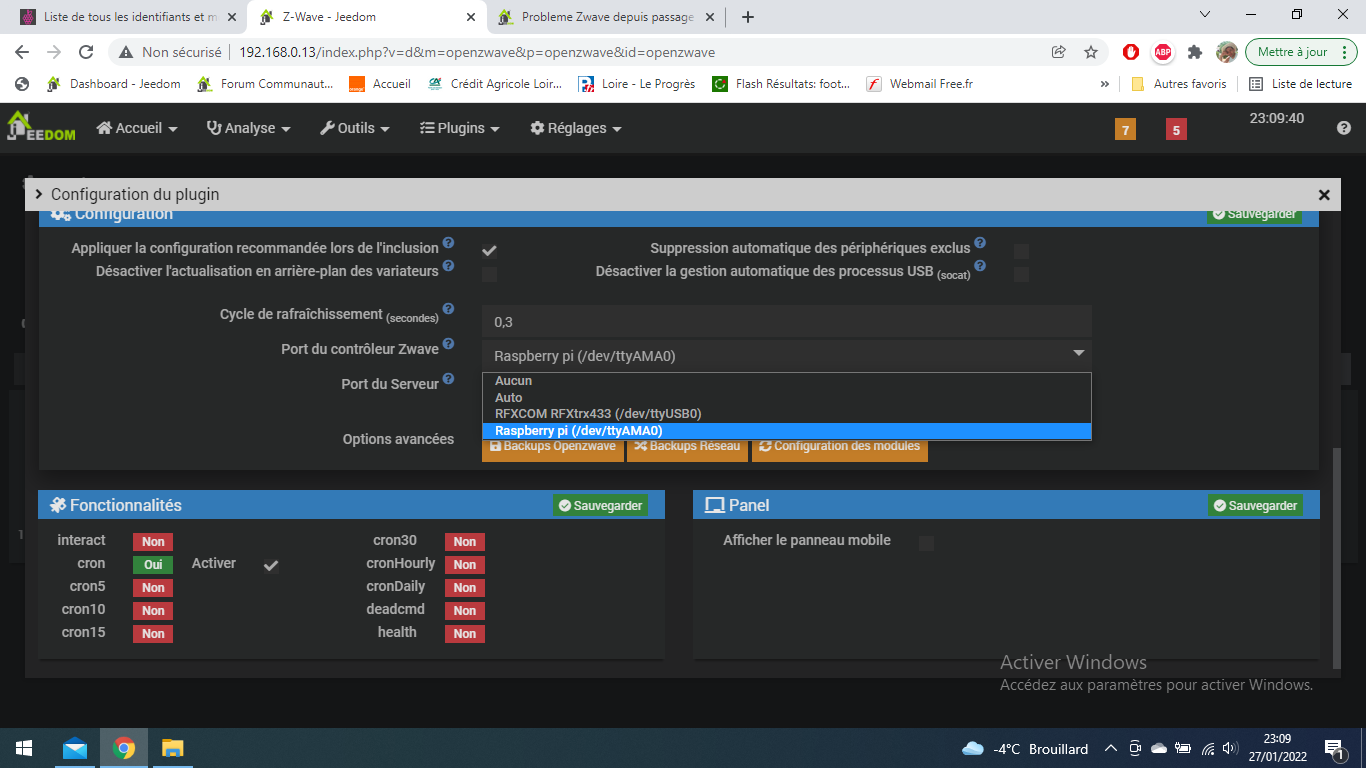1366x768 pixels.
Task: Open help tooltip for Cycle de rafraîchissement
Action: tap(448, 309)
